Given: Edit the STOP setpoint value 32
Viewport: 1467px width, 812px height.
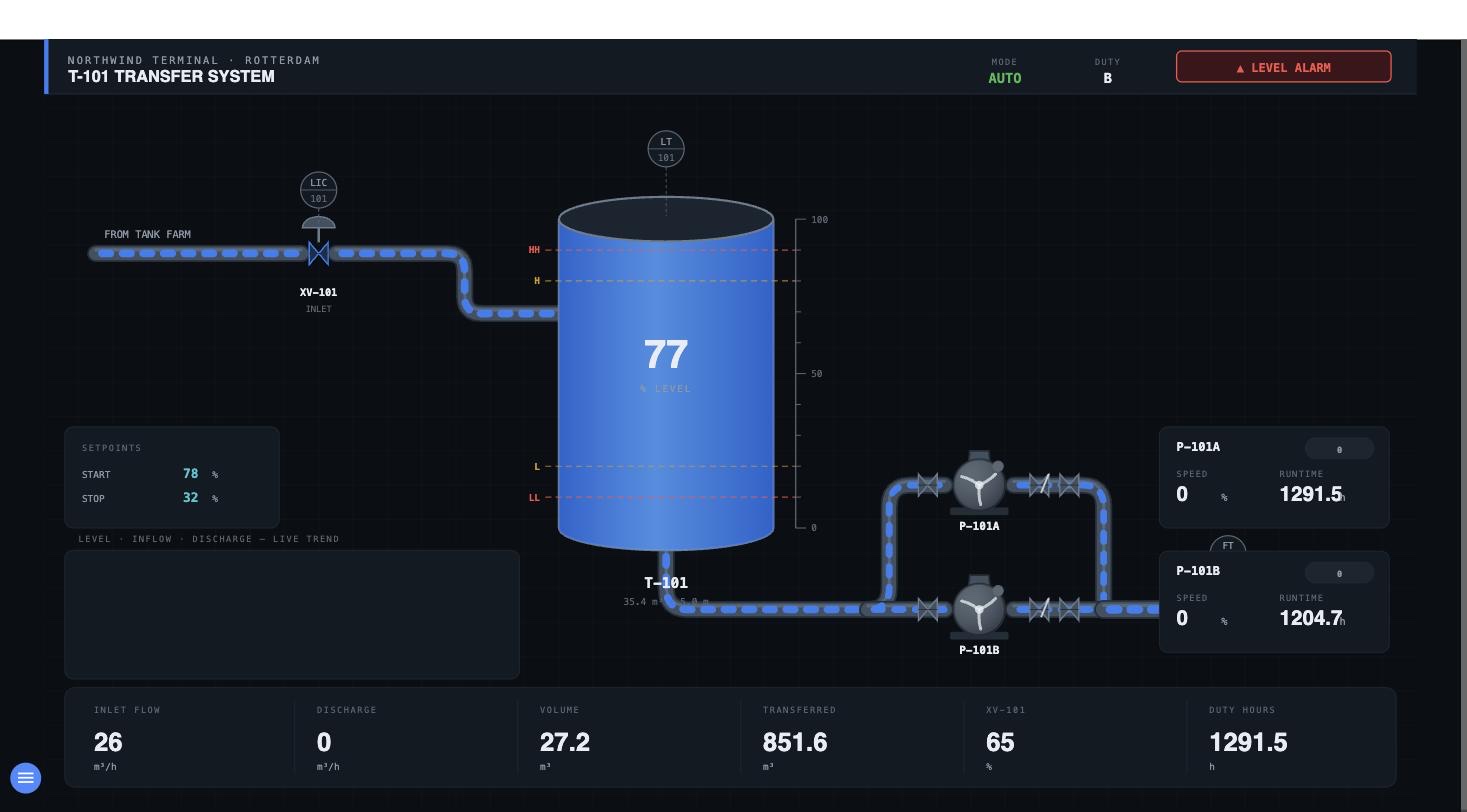Looking at the screenshot, I should [190, 498].
